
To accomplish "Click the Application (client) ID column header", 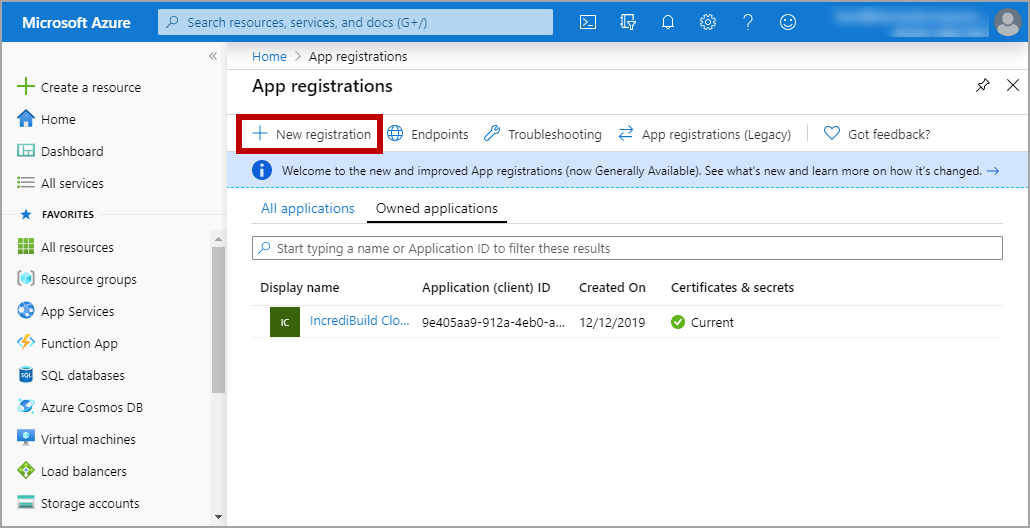I will (486, 288).
